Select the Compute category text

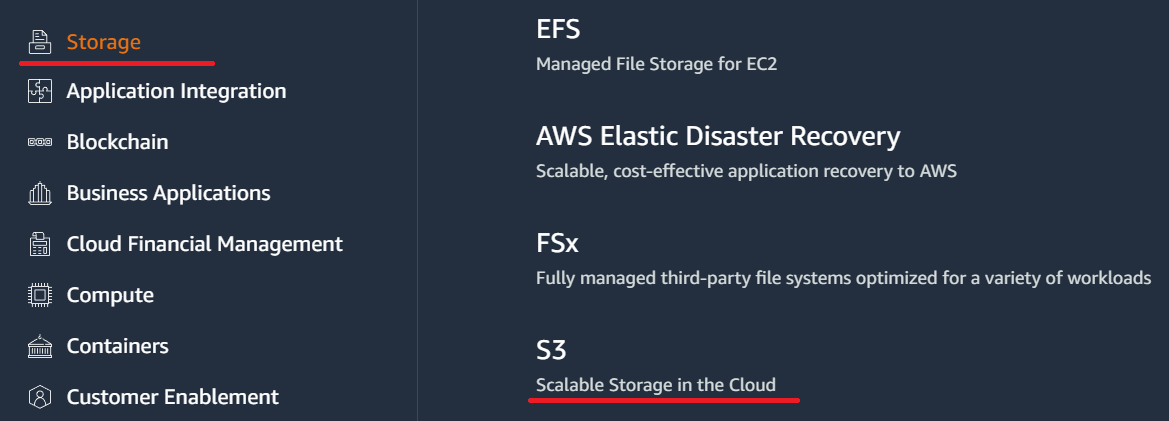[x=110, y=295]
